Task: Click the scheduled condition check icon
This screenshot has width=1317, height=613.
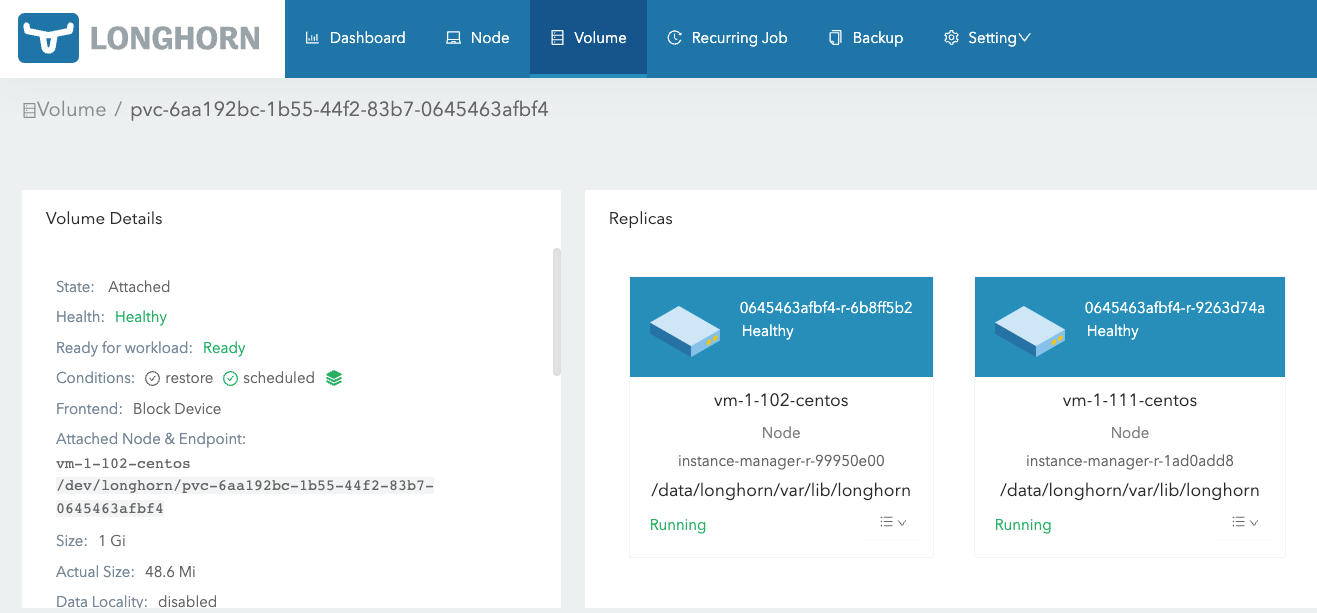Action: point(230,378)
